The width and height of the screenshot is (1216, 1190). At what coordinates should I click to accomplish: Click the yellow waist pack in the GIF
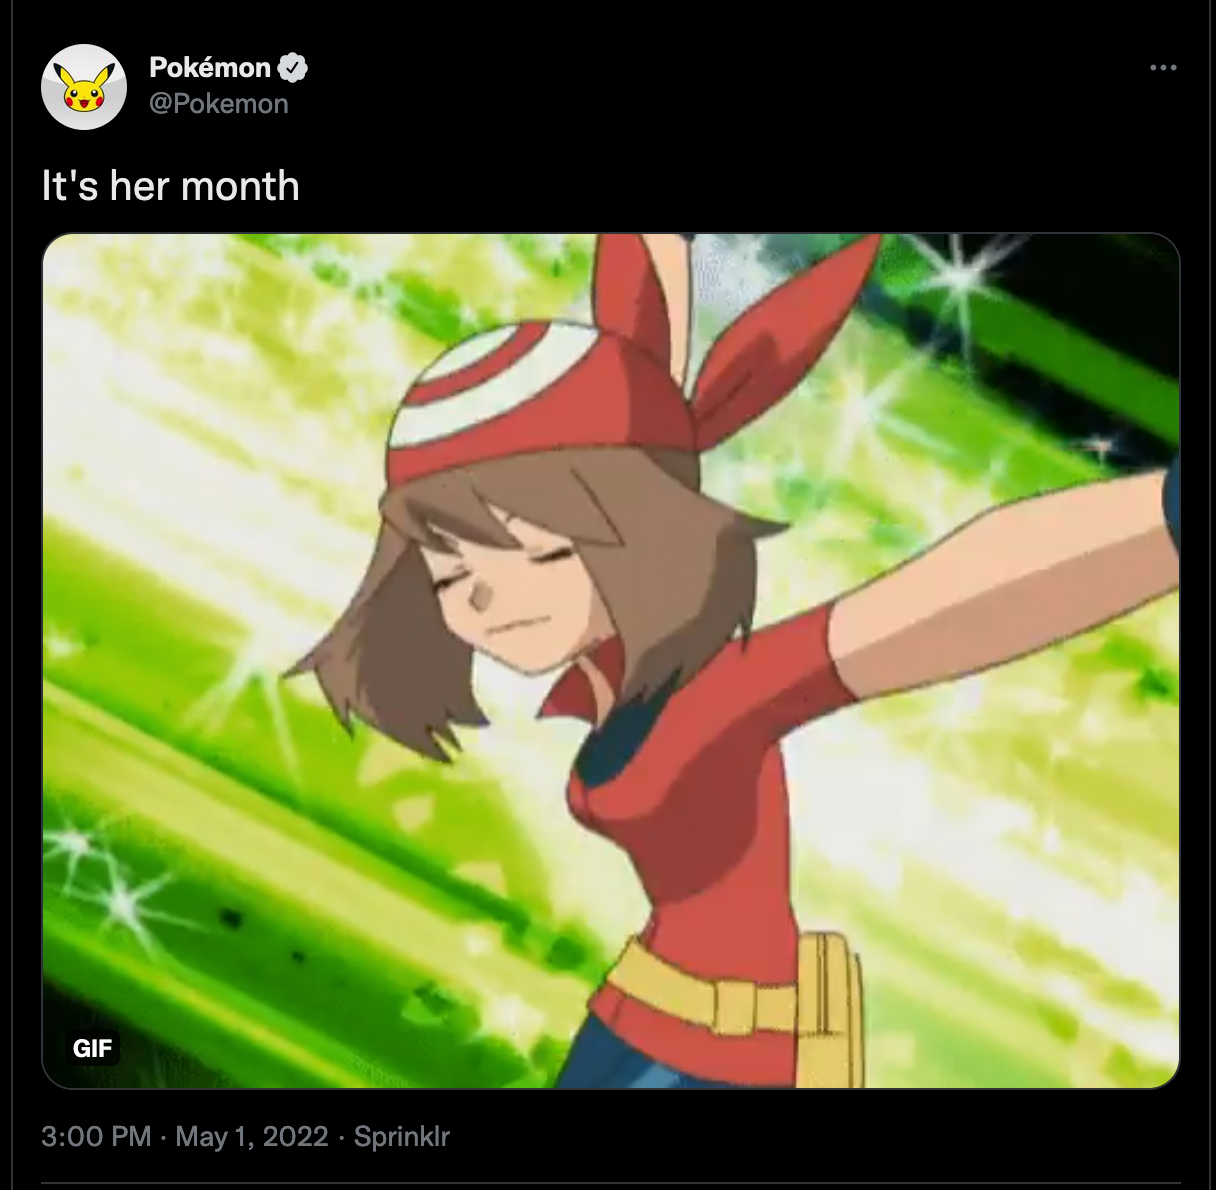829,1010
